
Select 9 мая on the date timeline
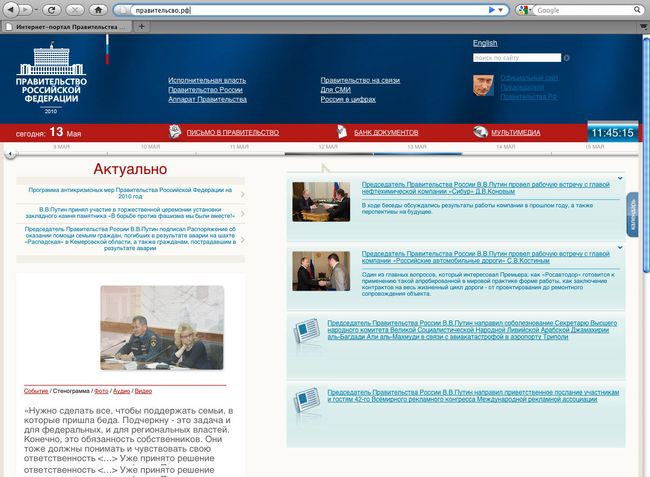(x=61, y=147)
